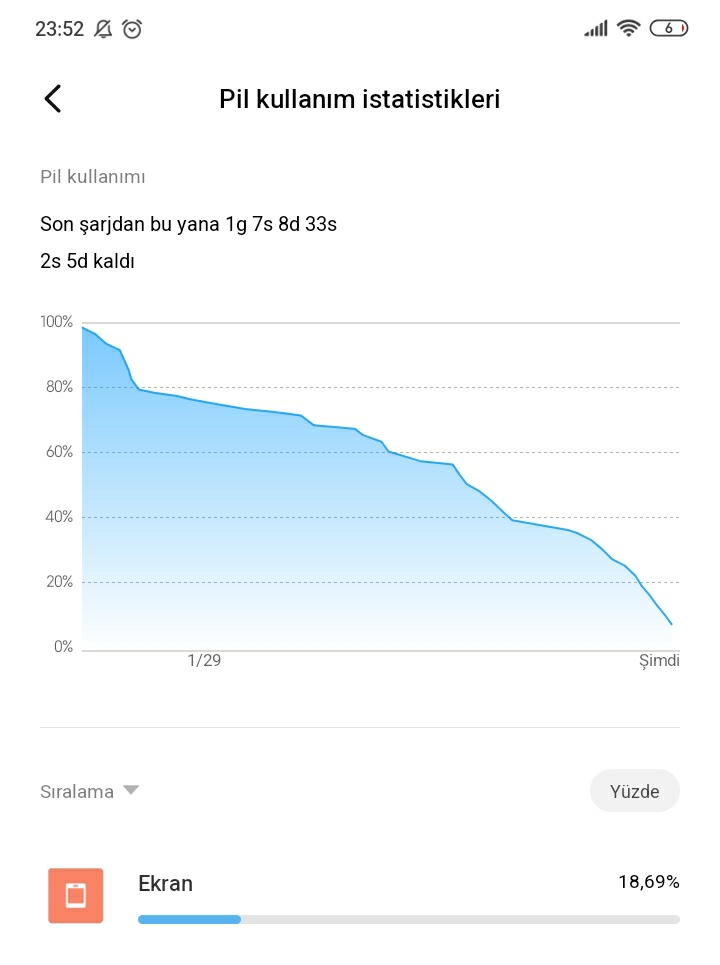Tap the muted bell notification icon
This screenshot has width=720, height=965.
(x=103, y=29)
